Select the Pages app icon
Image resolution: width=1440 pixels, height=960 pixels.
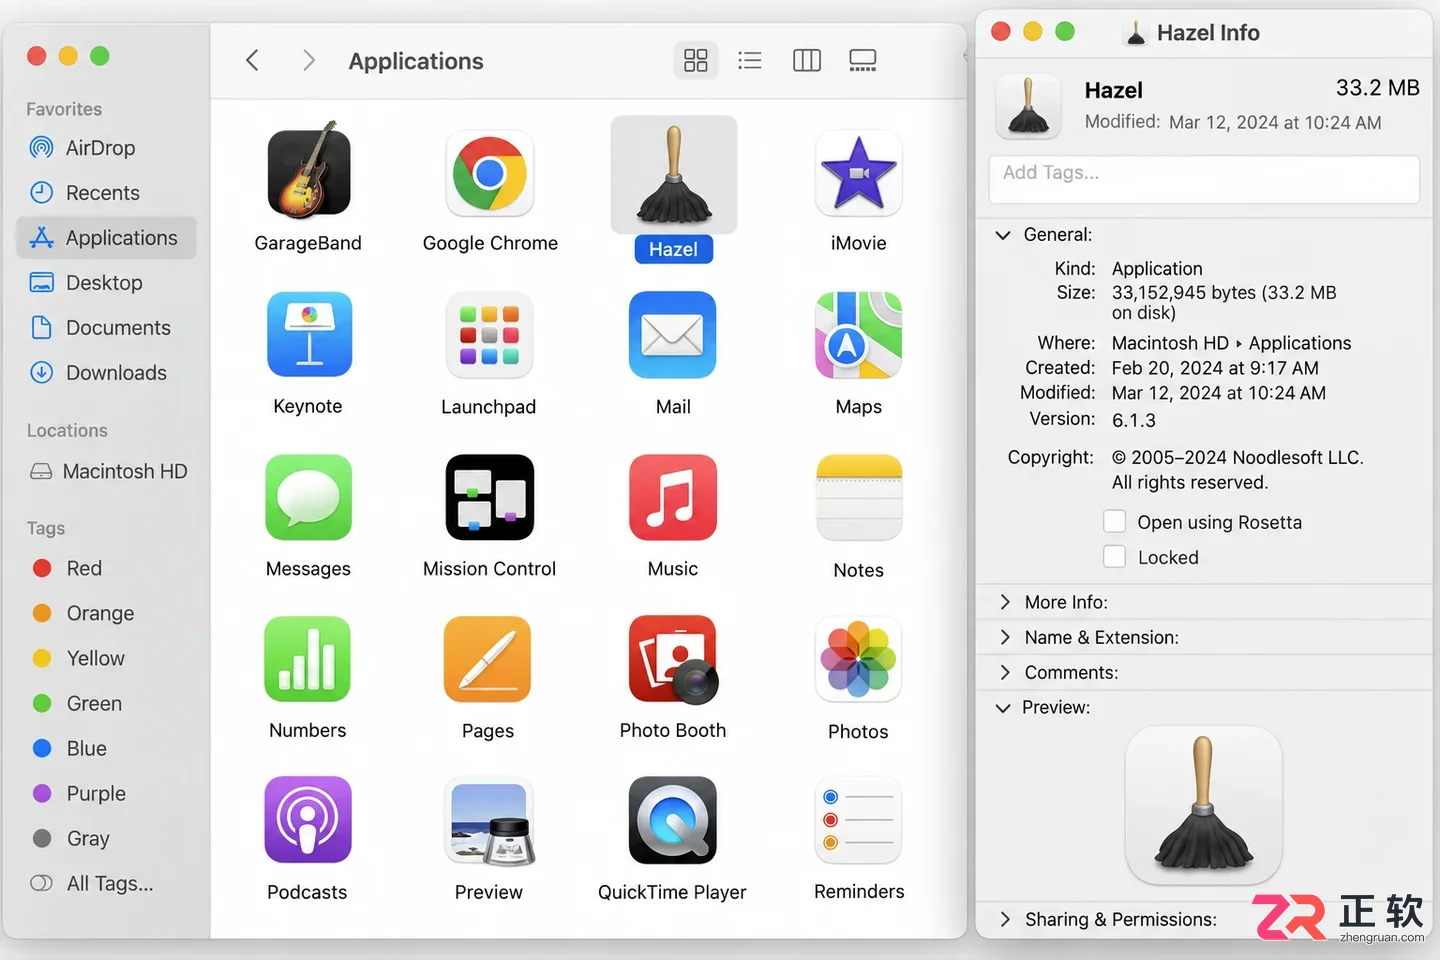(x=488, y=659)
